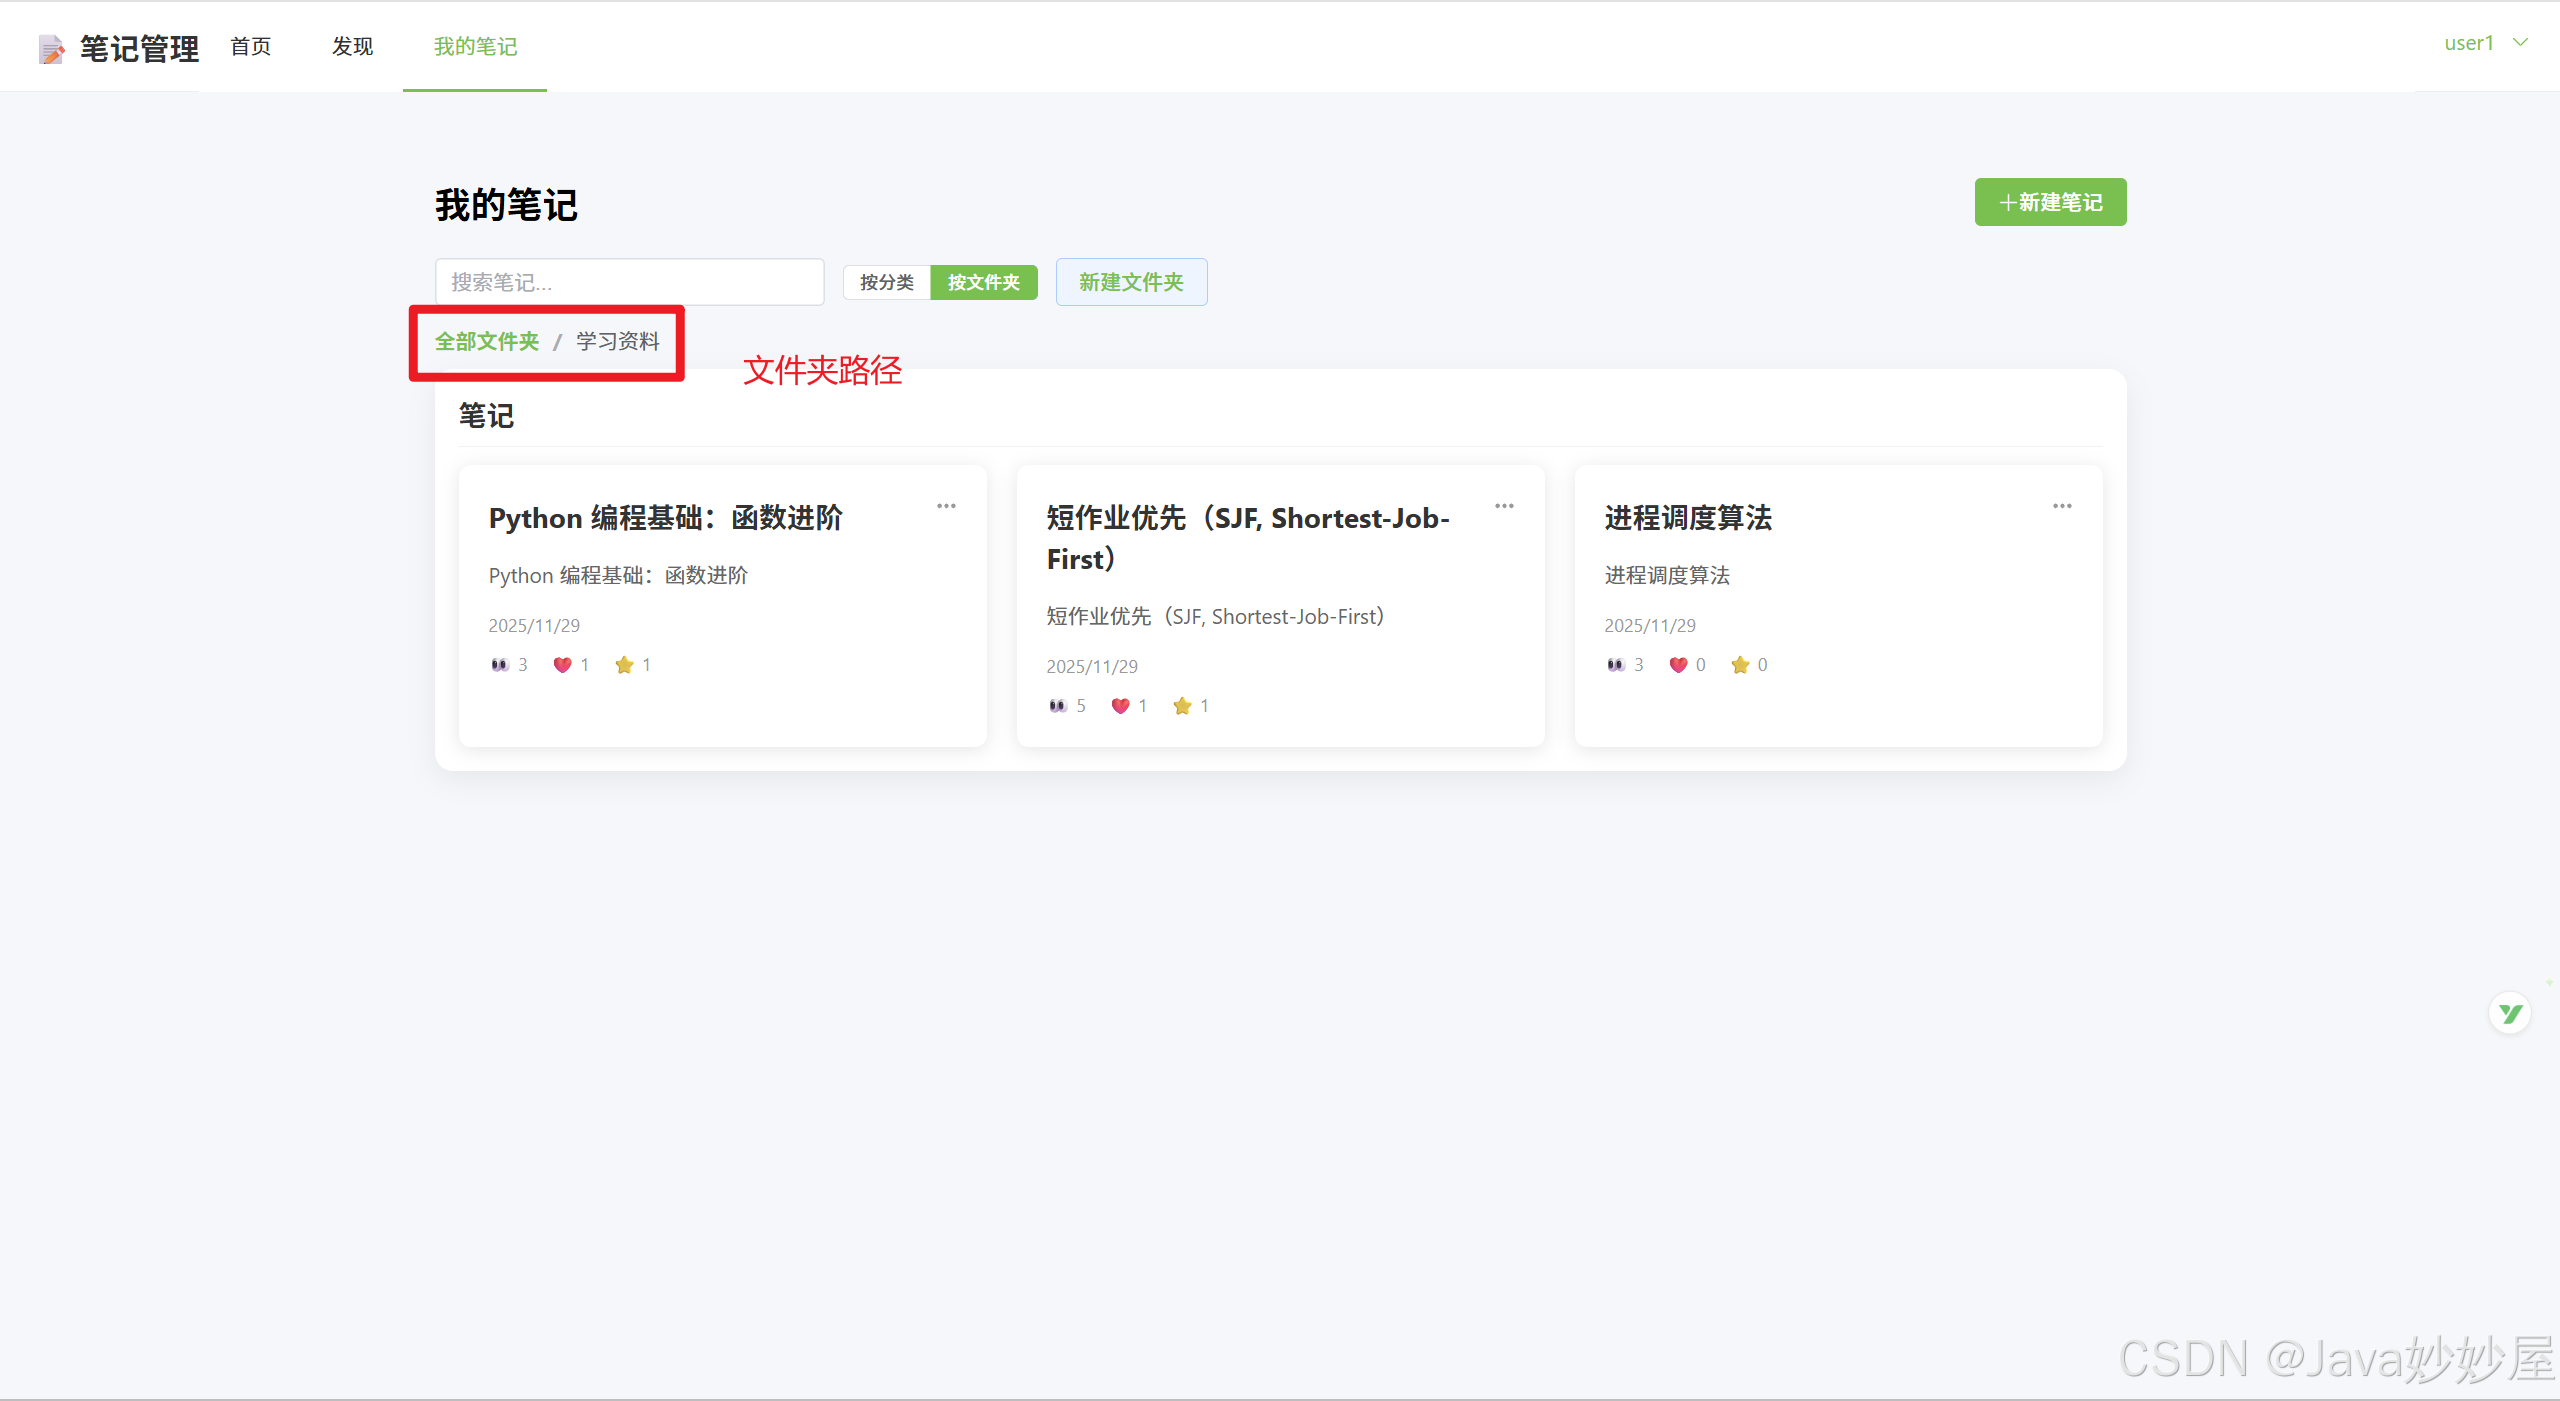Click the 新建文件夹 button
Screen dimensions: 2560x1401
point(1131,282)
